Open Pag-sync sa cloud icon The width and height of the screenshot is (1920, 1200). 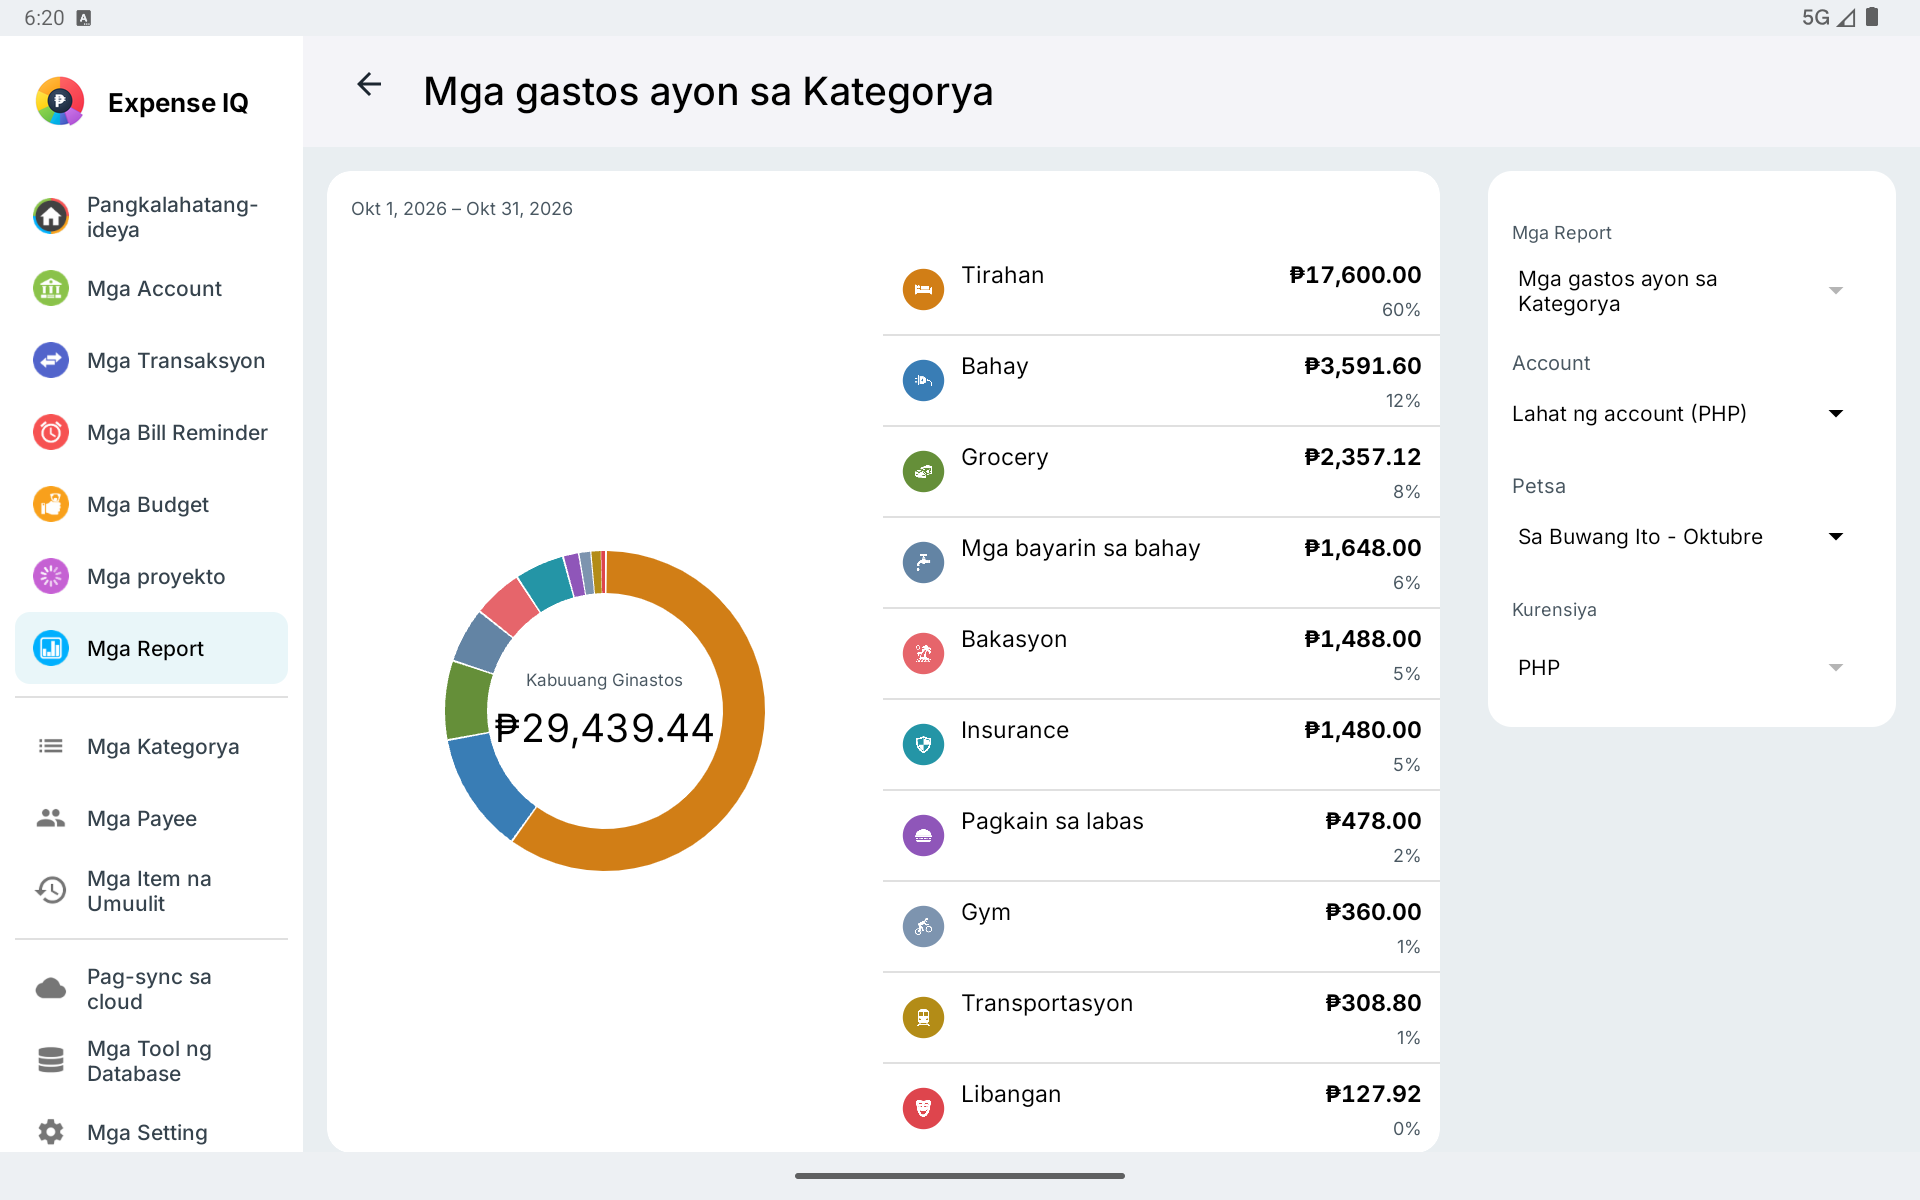coord(51,989)
